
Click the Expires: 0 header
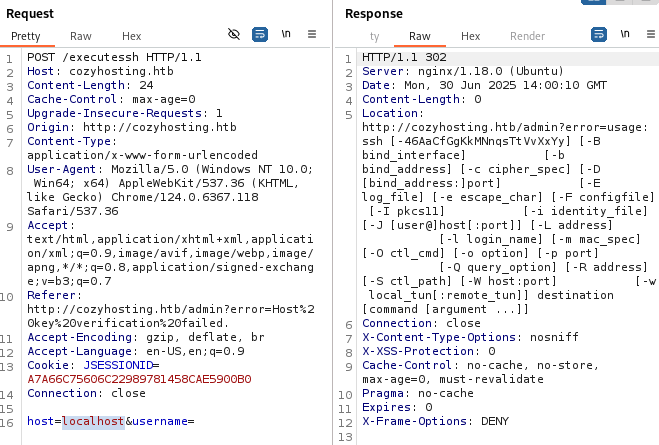click(x=397, y=407)
